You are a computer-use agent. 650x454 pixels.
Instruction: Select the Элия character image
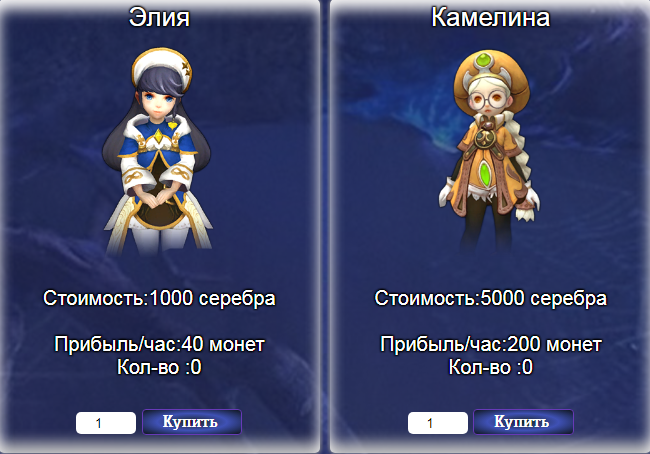pyautogui.click(x=158, y=151)
